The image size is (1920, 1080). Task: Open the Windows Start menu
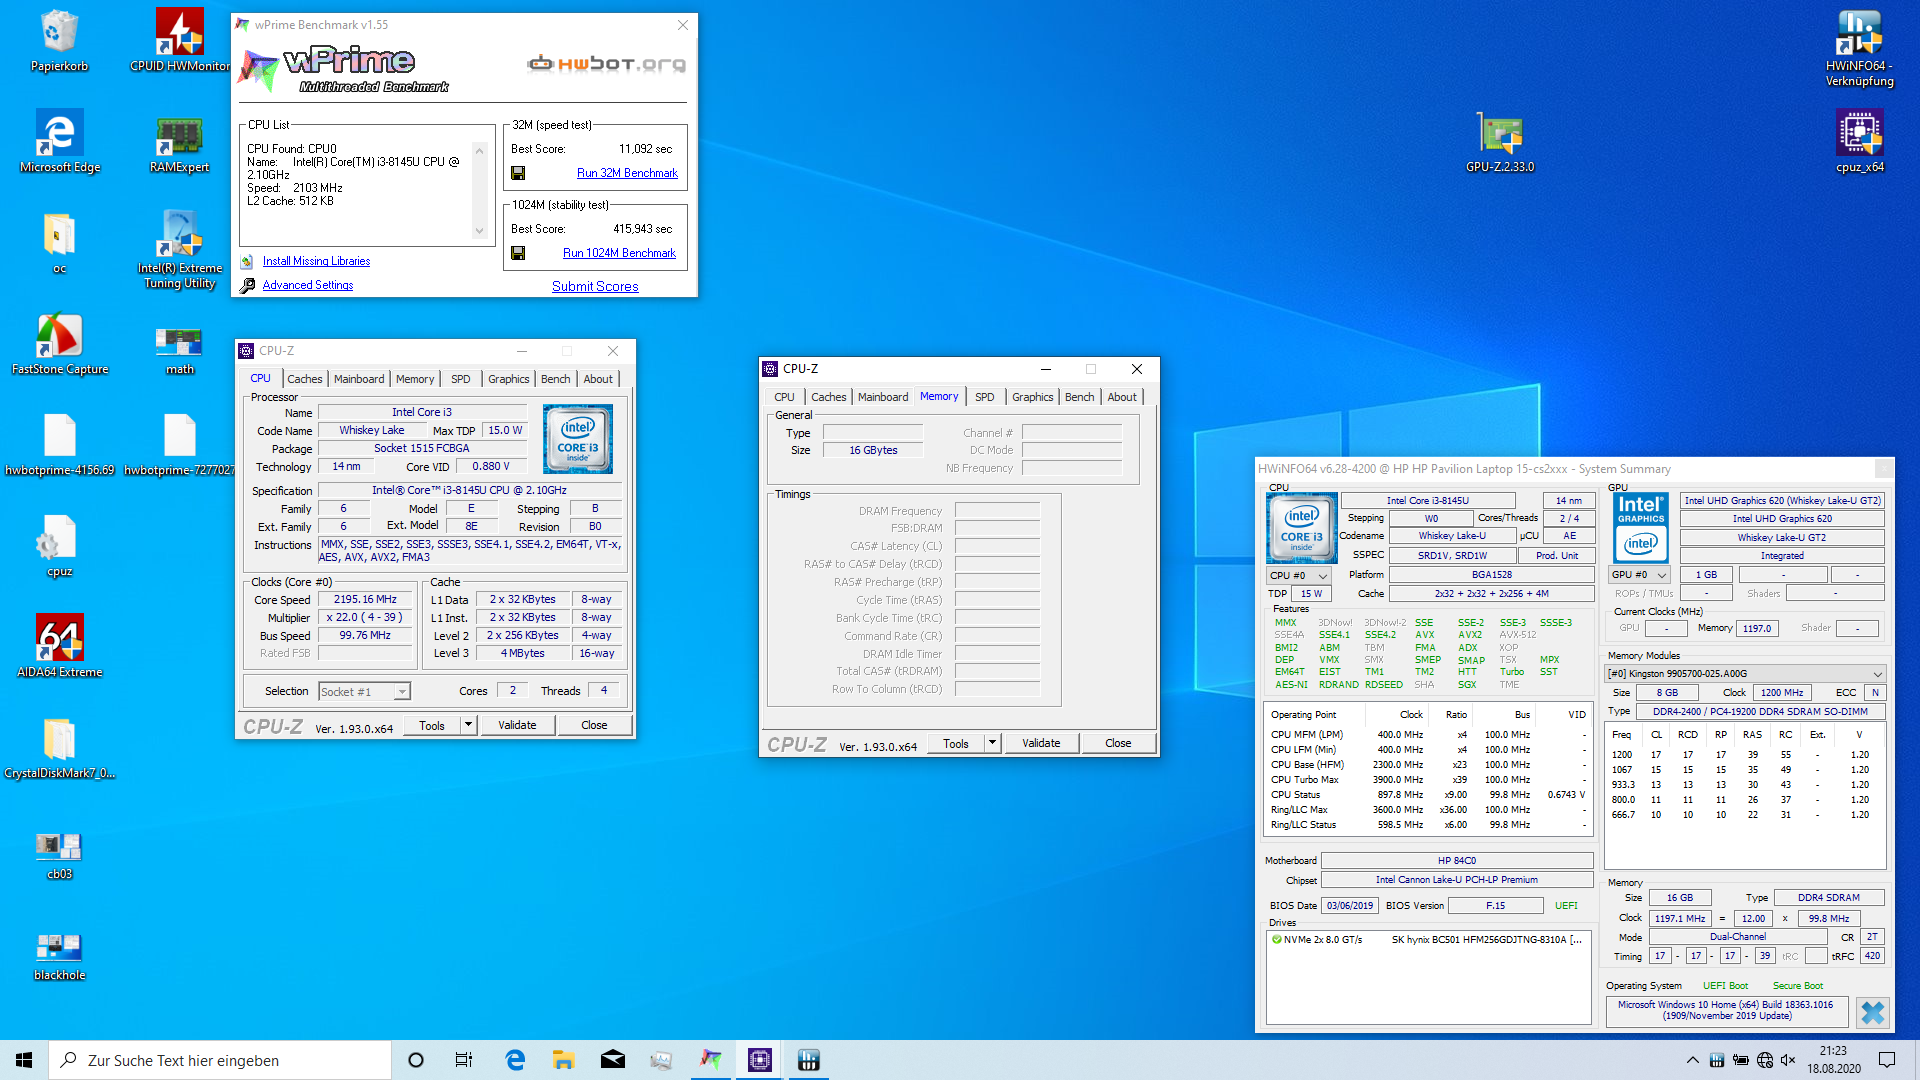24,1060
